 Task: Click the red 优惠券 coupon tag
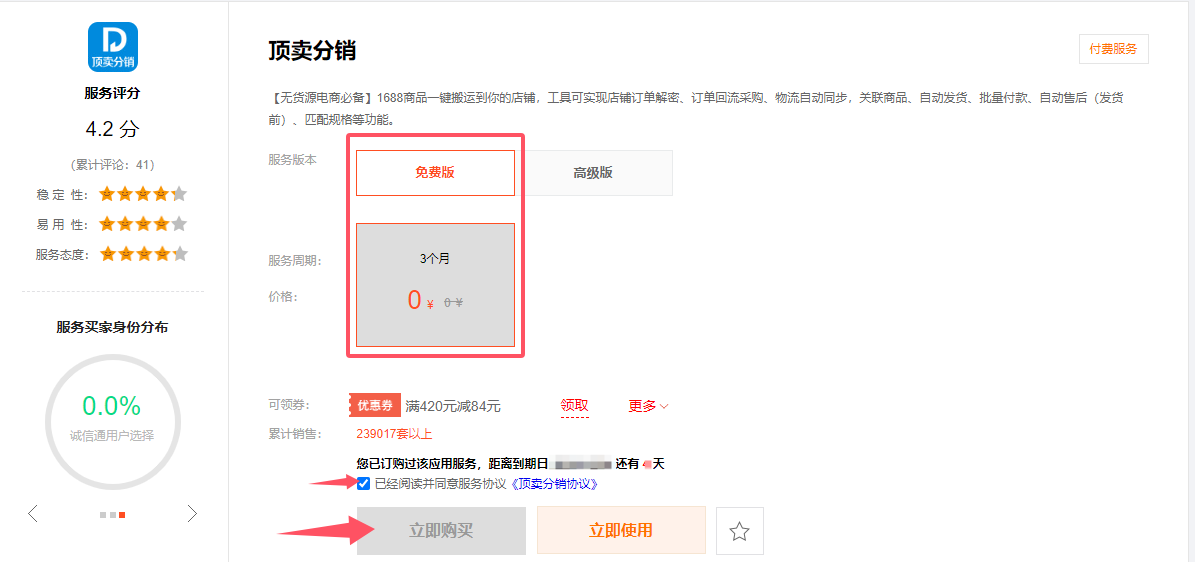coord(375,405)
